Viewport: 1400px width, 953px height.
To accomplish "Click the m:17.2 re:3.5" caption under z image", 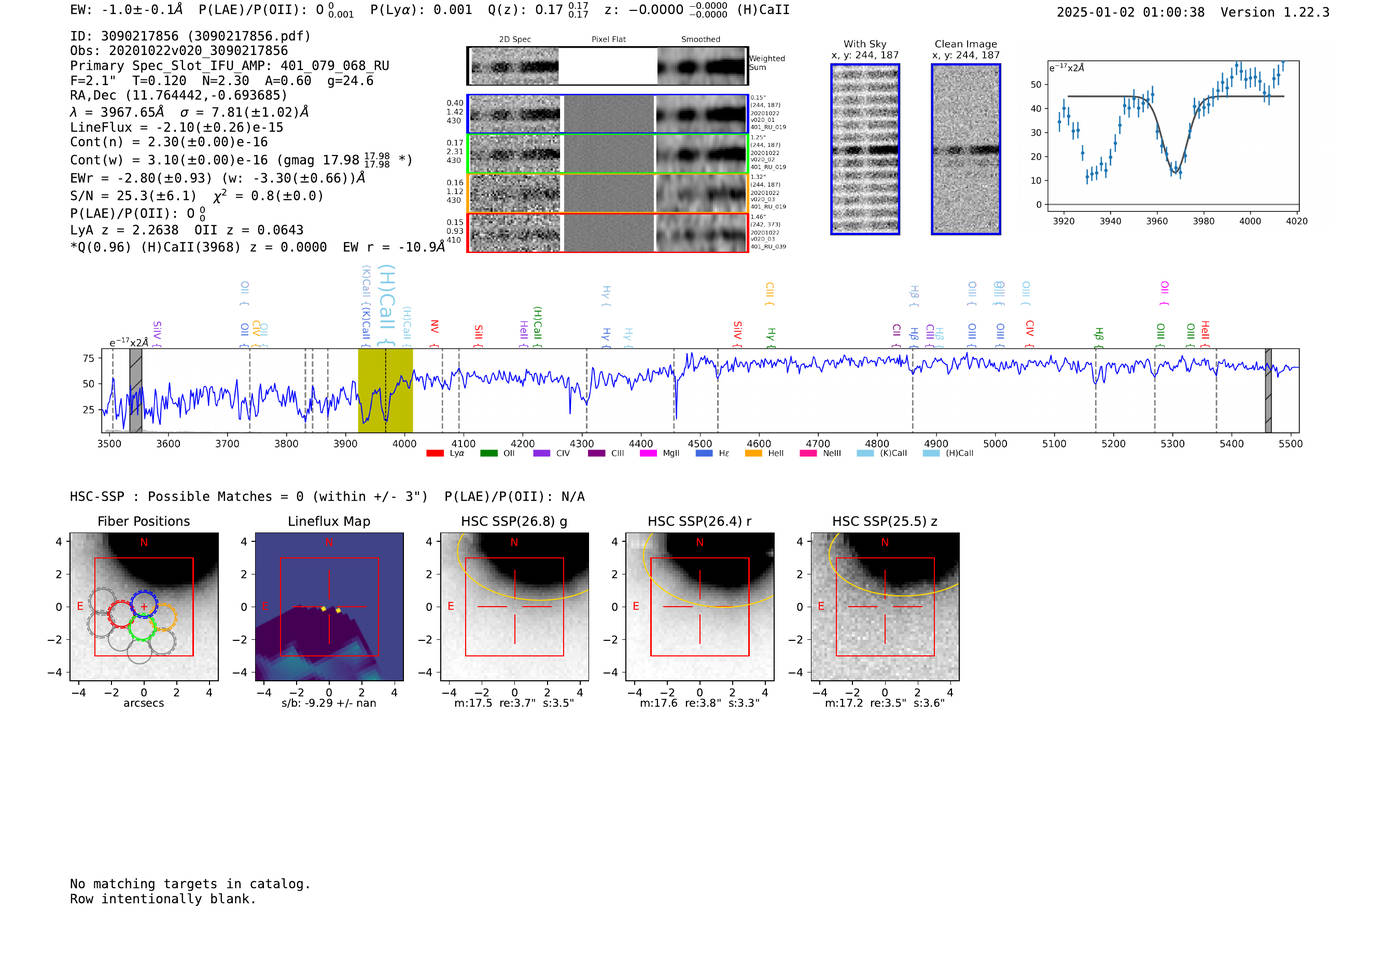I will click(x=885, y=703).
